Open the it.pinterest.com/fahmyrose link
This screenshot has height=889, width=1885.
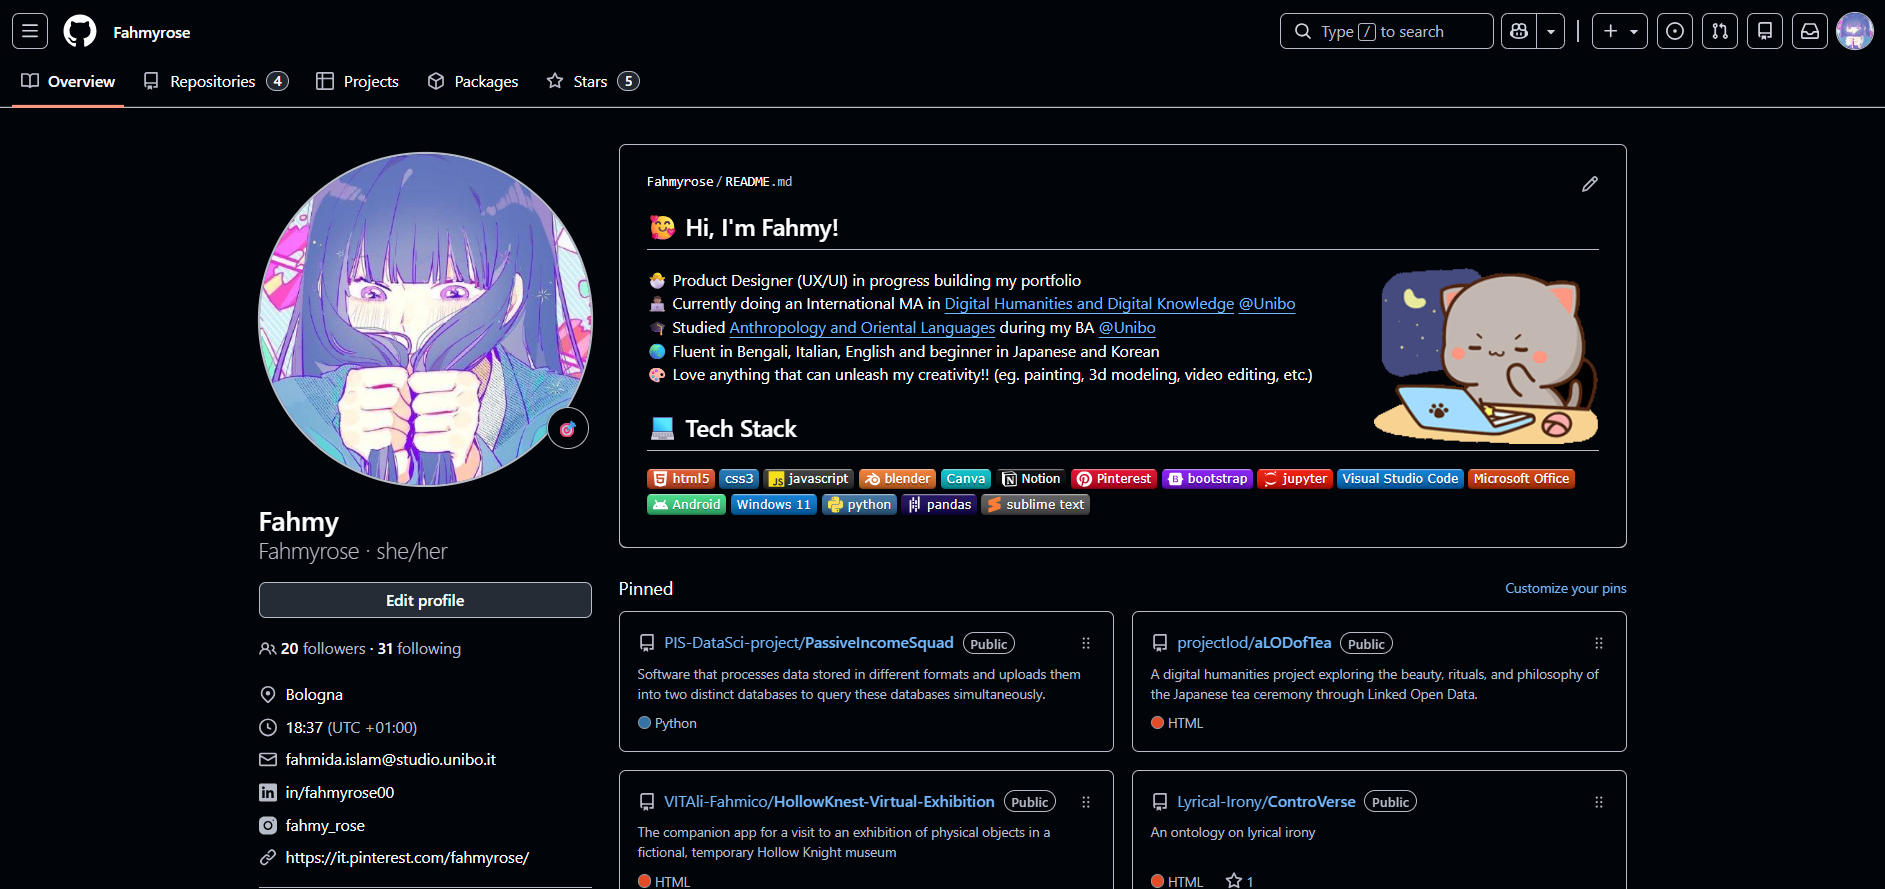pos(407,857)
